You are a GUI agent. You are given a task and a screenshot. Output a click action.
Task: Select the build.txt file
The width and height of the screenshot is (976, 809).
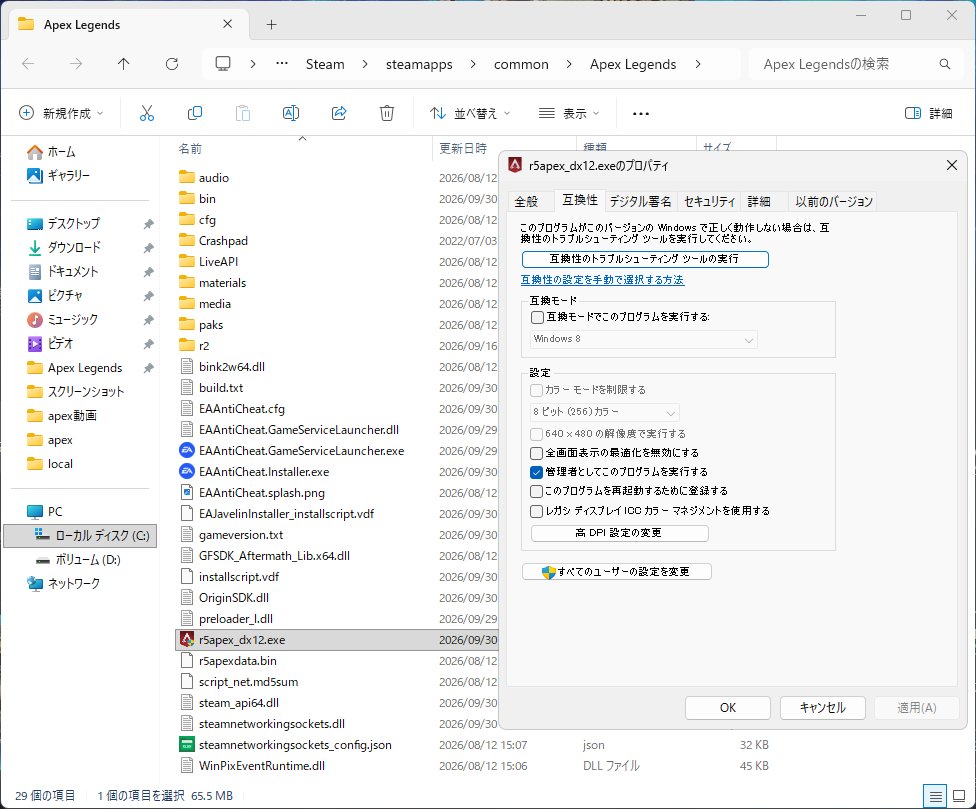pos(211,388)
